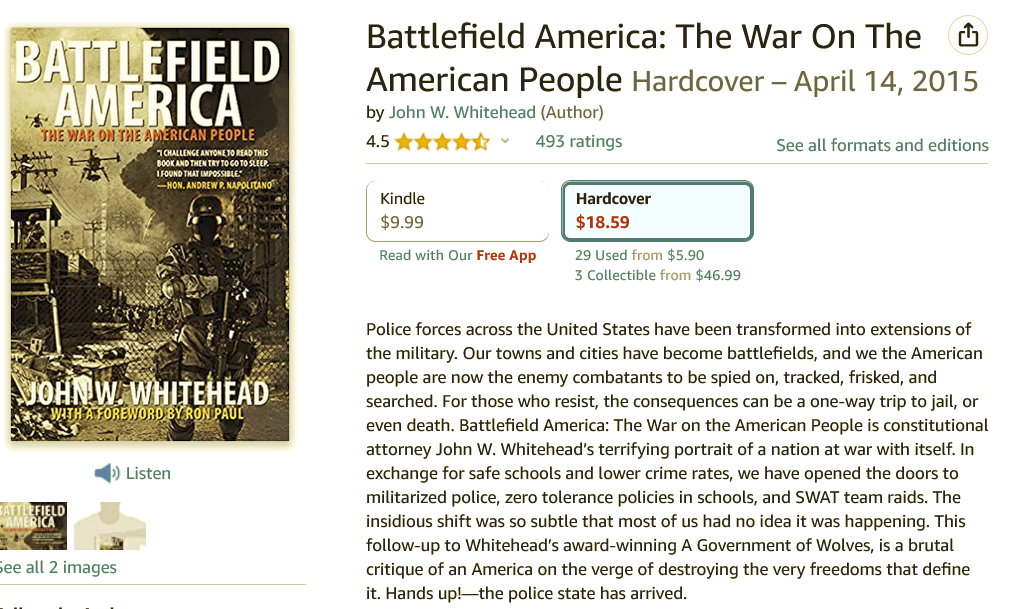
Task: Click the Listen text link
Action: coord(148,473)
